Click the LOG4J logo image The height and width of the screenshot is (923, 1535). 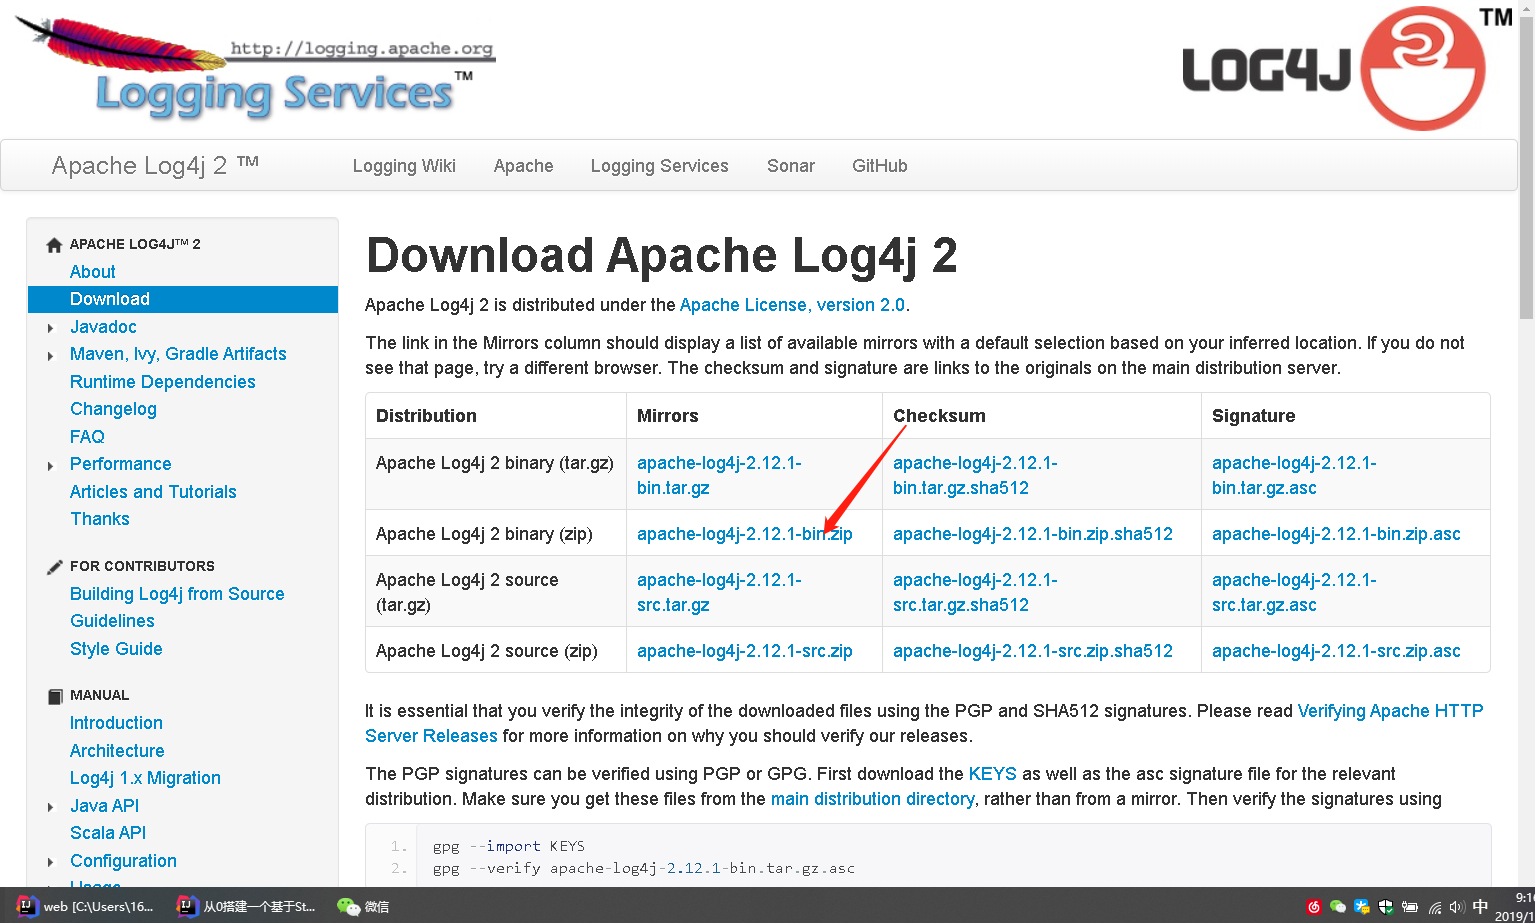tap(1347, 68)
